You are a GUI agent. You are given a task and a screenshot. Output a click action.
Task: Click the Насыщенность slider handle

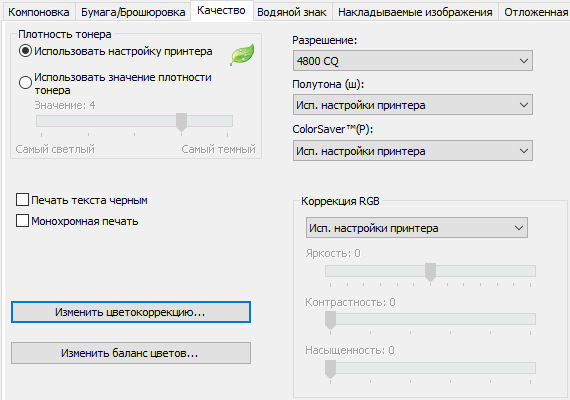coord(330,369)
